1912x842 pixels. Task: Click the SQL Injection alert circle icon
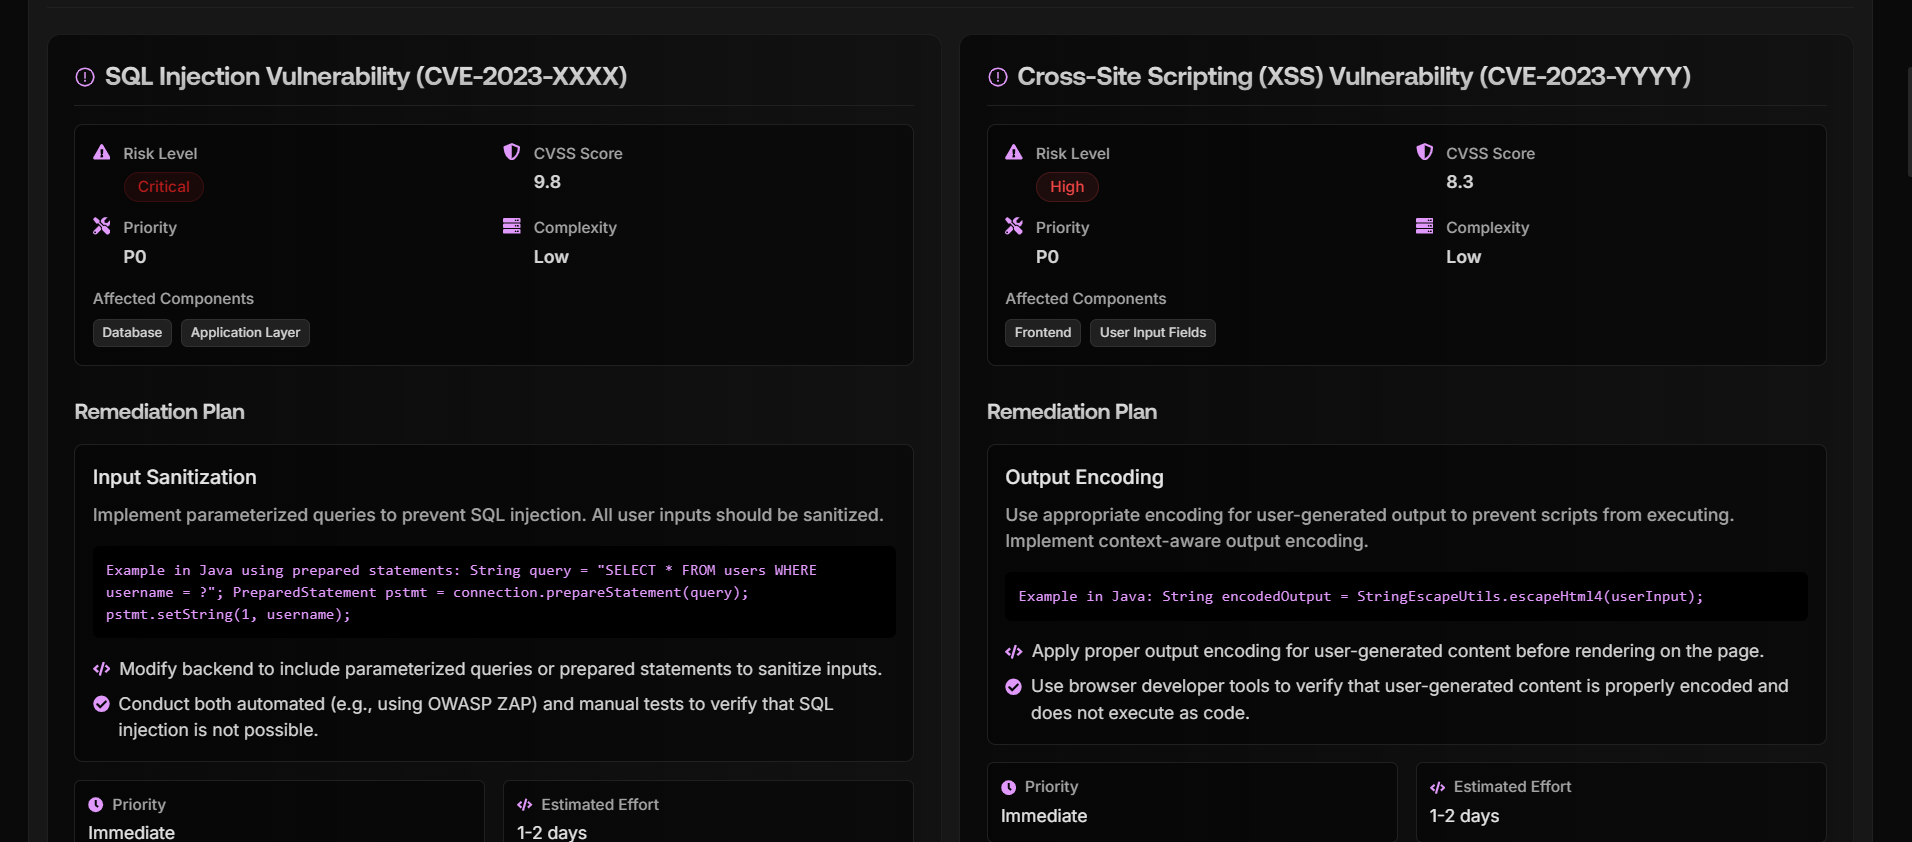(85, 77)
